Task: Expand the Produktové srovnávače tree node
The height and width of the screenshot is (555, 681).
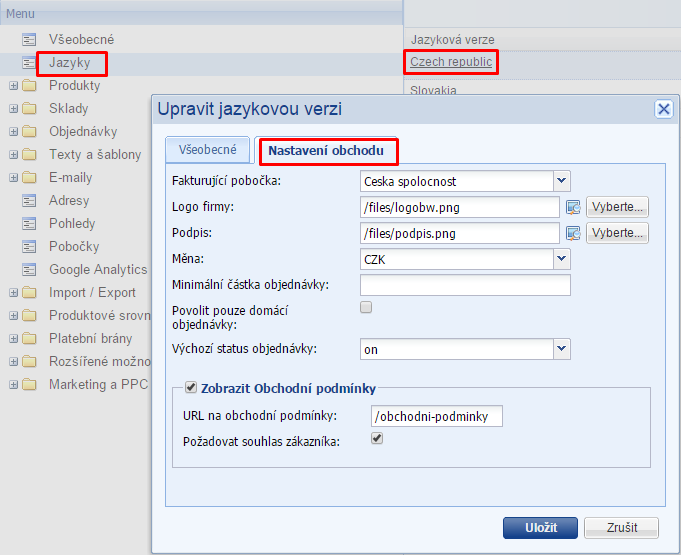Action: click(x=13, y=316)
